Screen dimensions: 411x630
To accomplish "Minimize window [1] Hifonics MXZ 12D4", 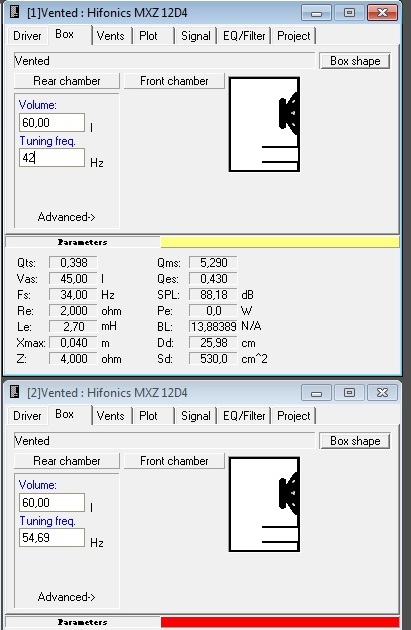I will tap(316, 13).
